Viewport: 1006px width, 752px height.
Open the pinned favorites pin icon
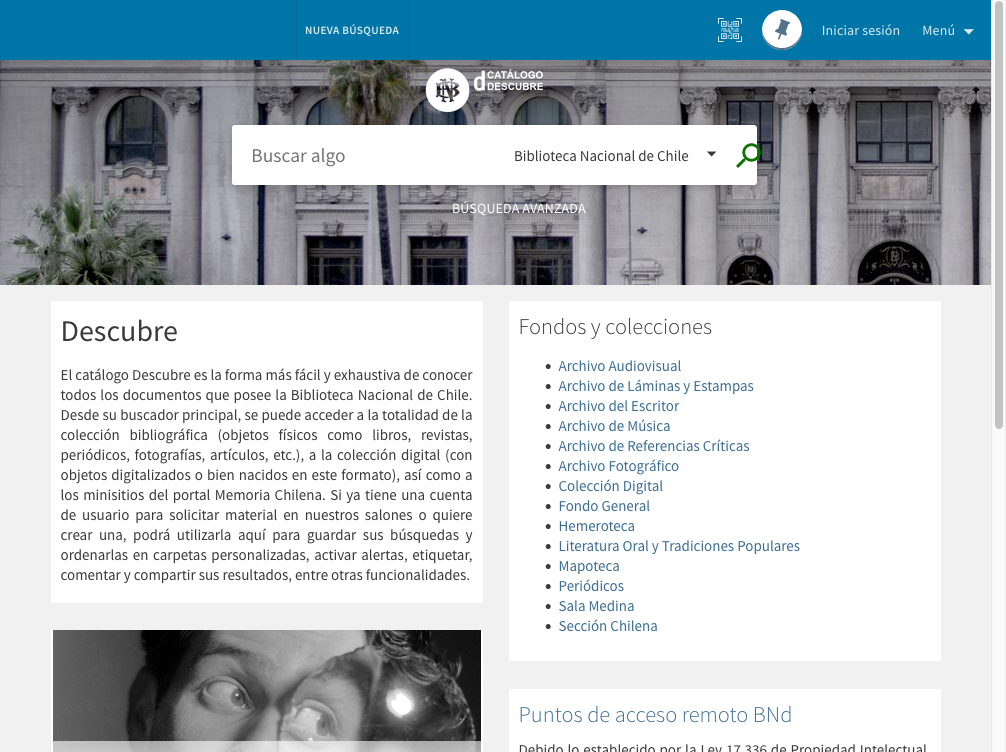click(782, 30)
